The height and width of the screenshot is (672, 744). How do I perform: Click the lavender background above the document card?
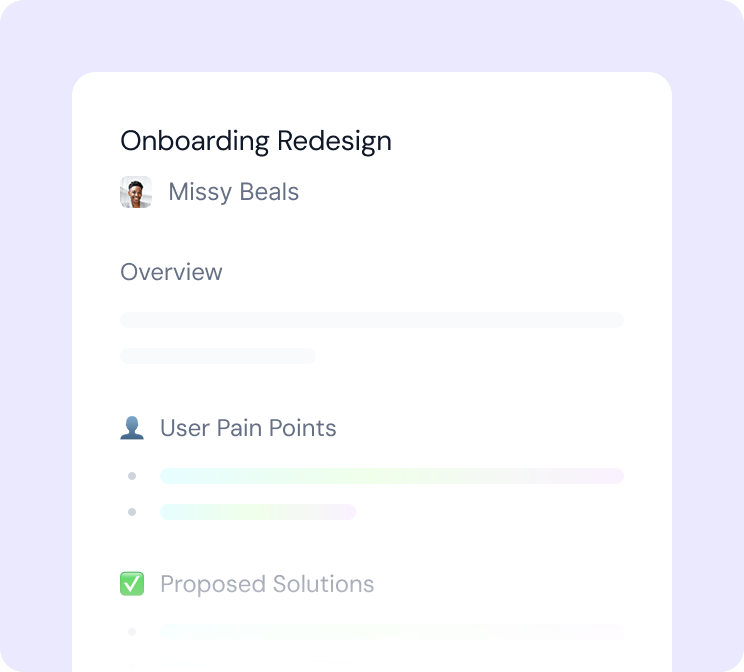click(372, 36)
